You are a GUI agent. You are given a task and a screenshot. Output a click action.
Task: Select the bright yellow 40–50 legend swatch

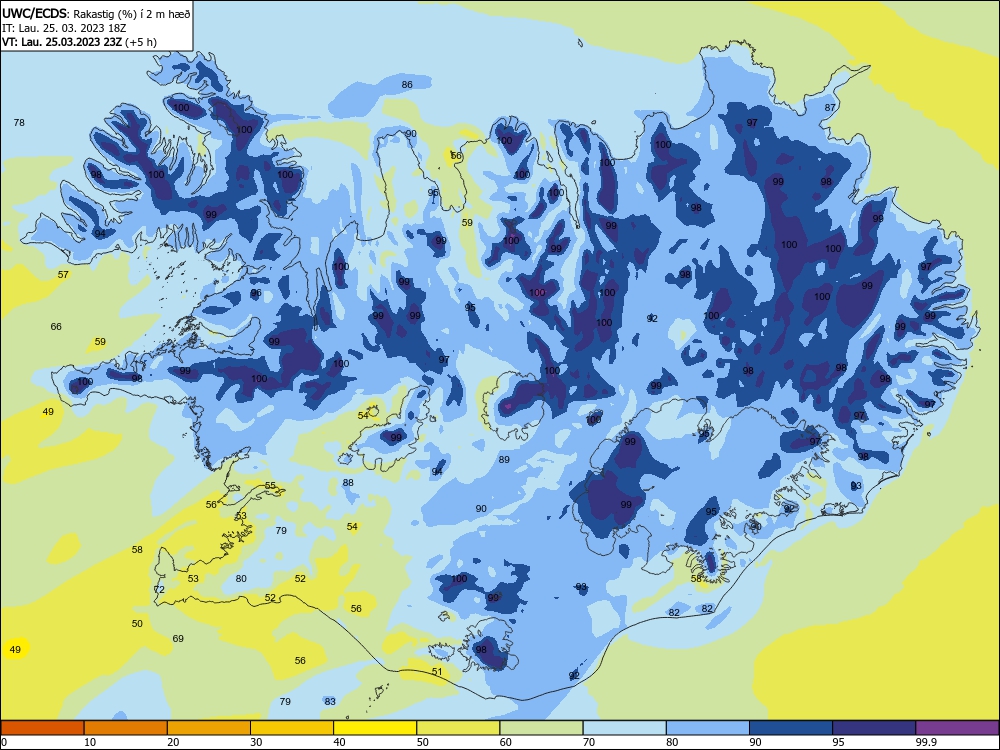pos(375,728)
